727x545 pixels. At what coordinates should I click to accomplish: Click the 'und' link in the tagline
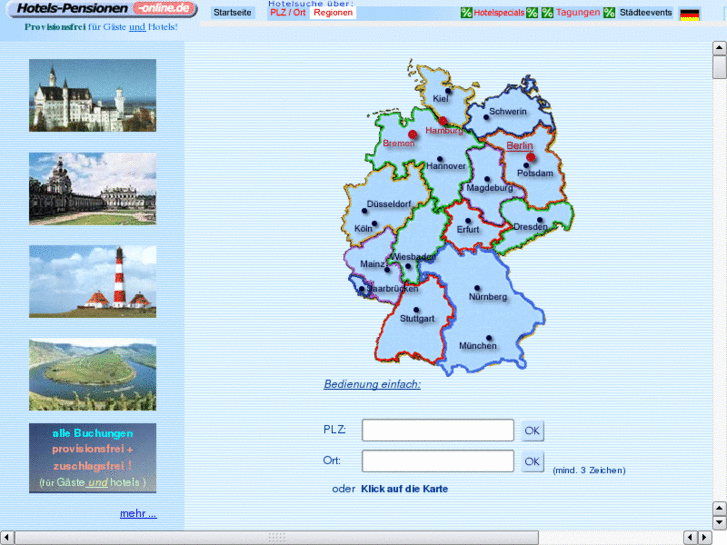[x=137, y=27]
